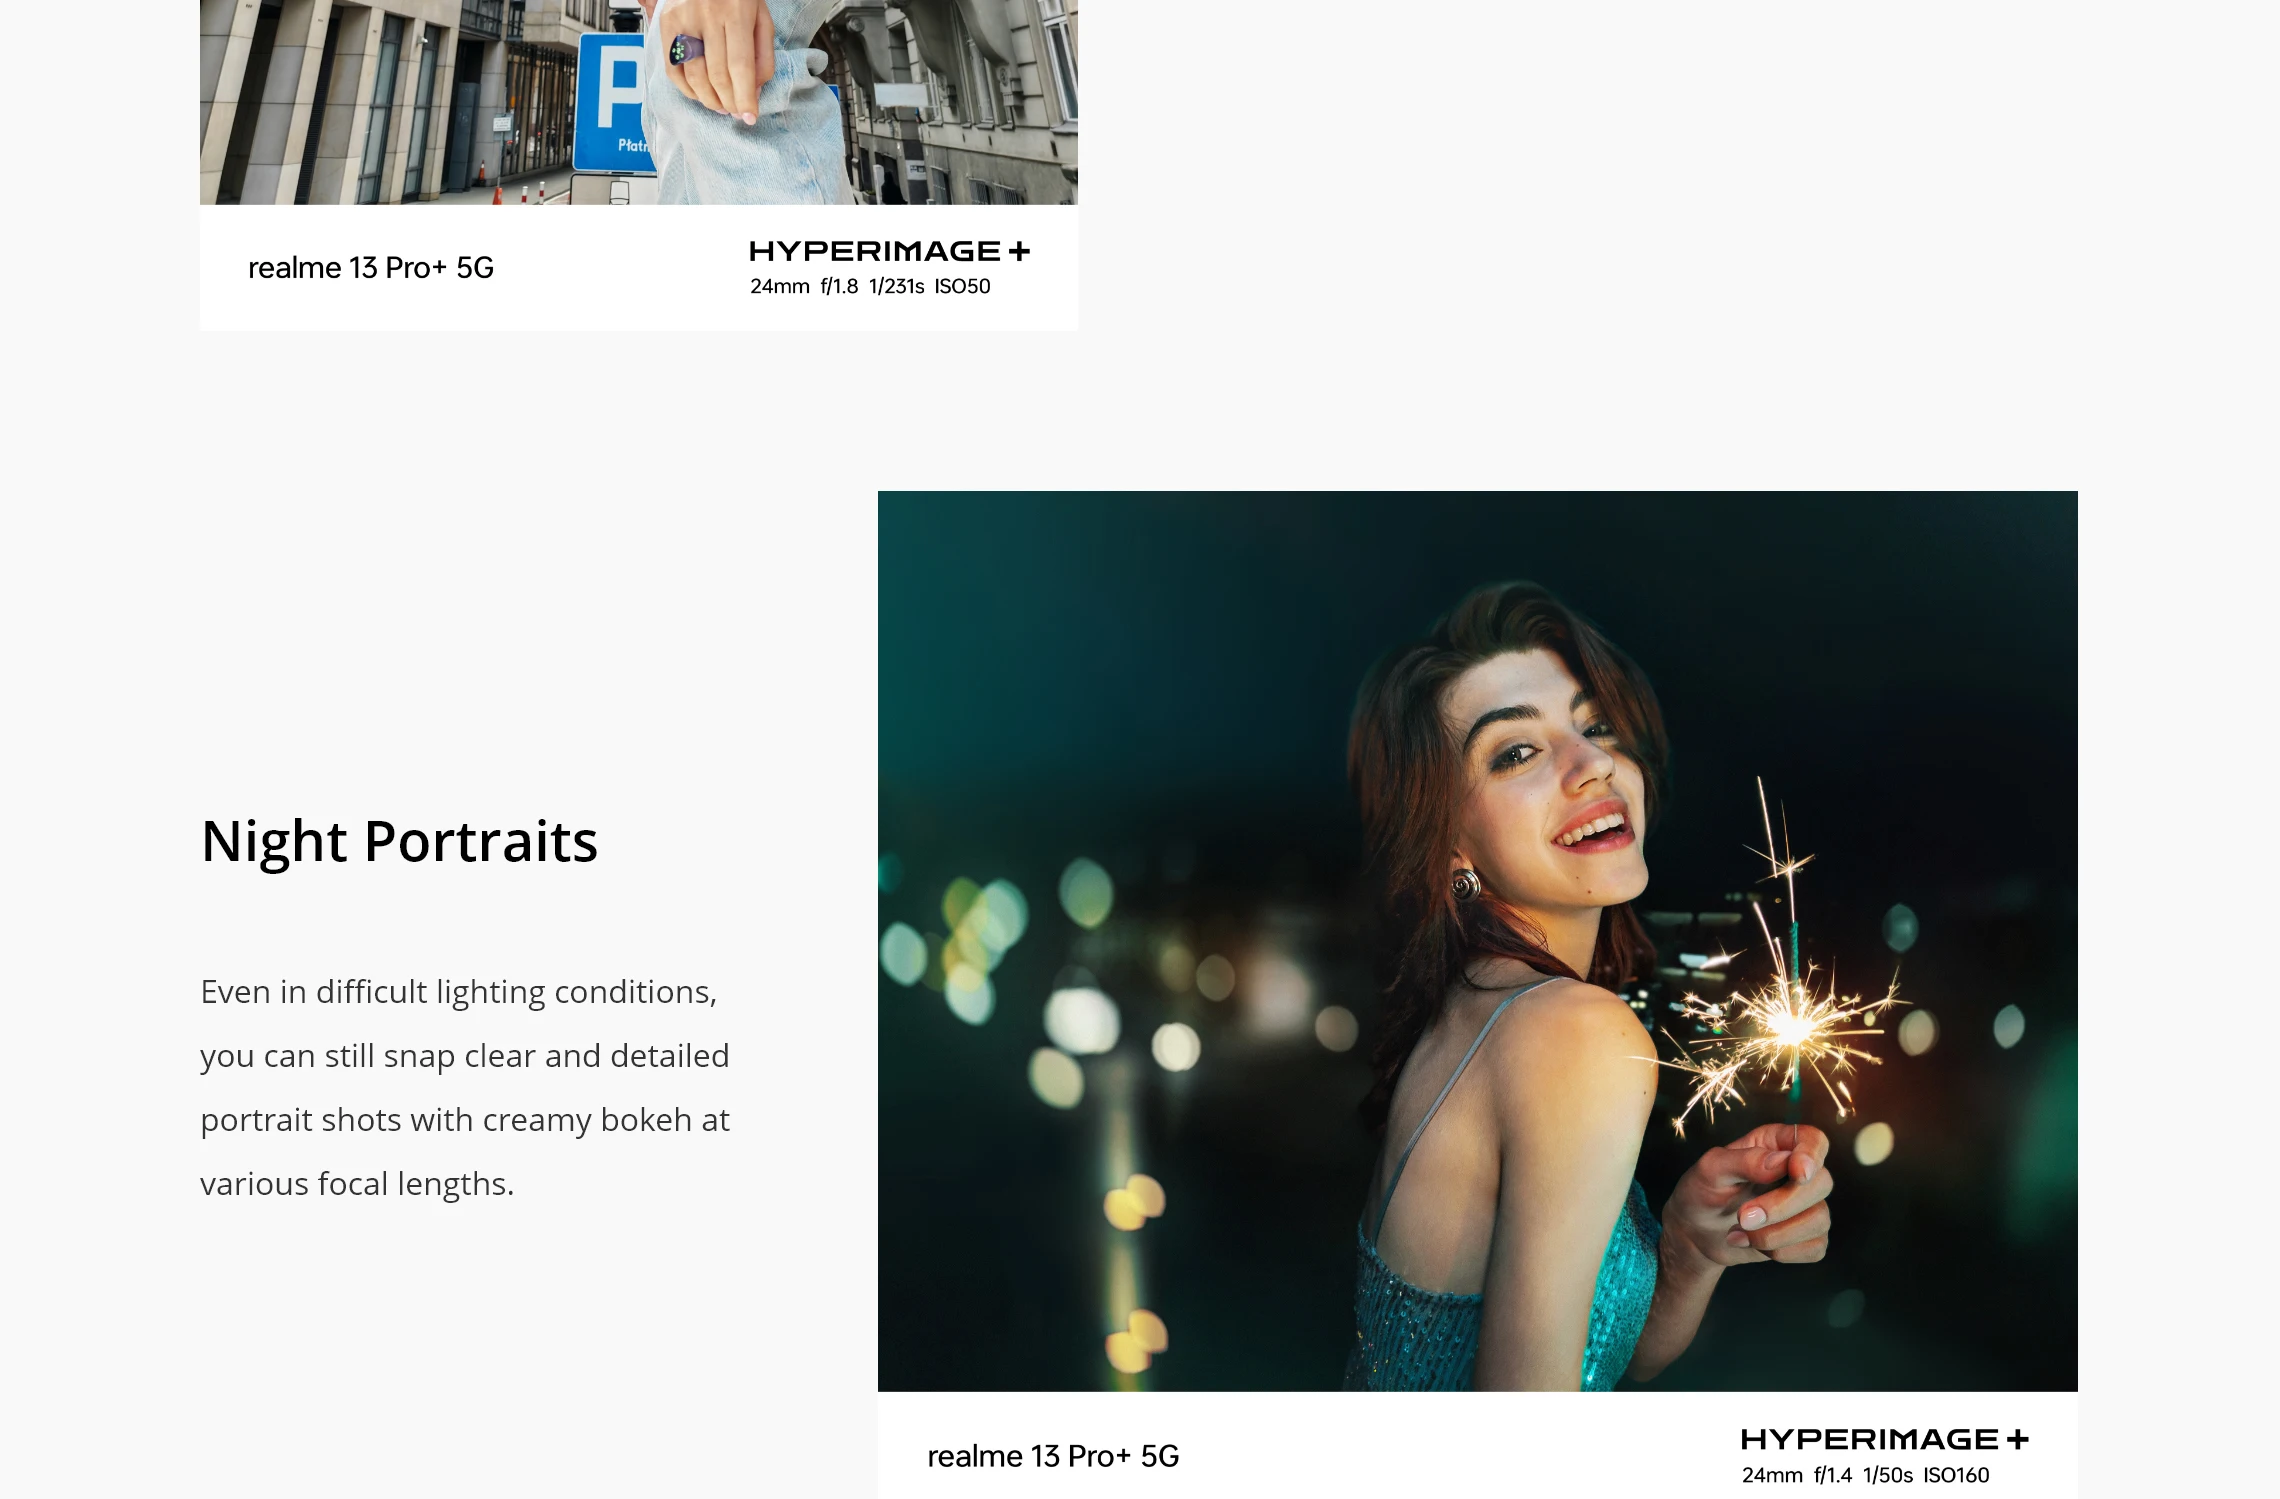Open the night portrait sparkler photo
Screen dimensions: 2280x1499
pos(1477,941)
